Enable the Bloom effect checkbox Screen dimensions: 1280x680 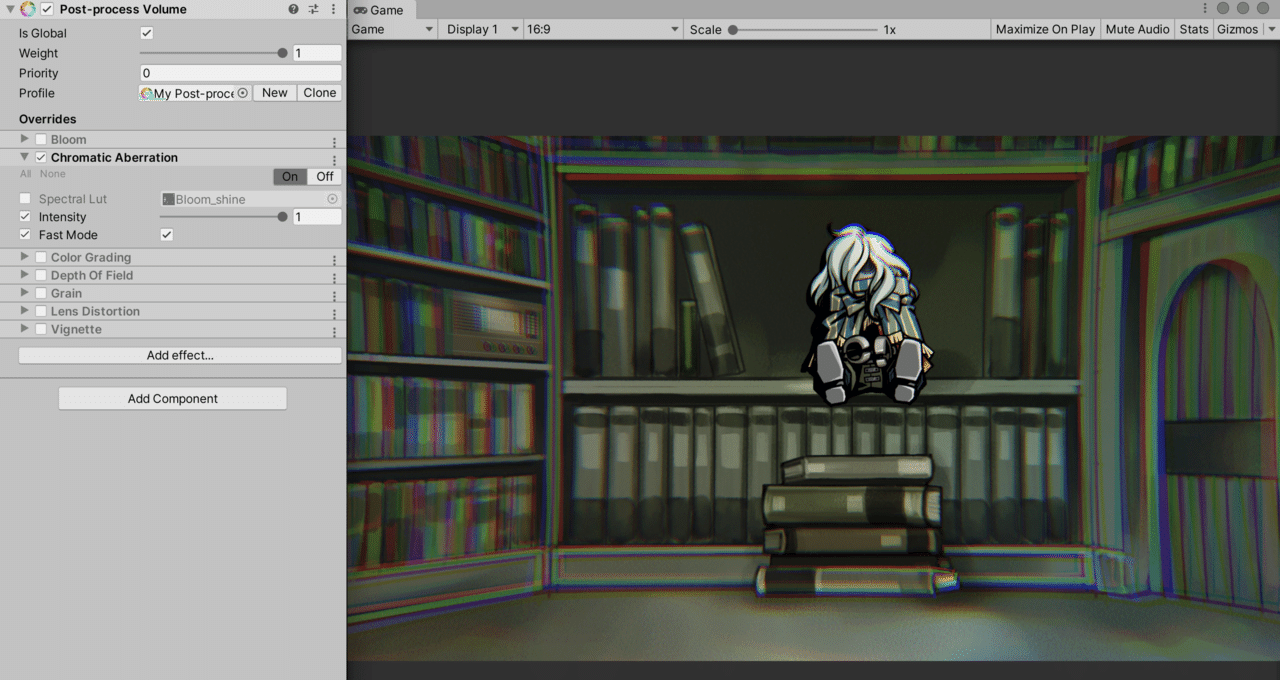[x=41, y=139]
